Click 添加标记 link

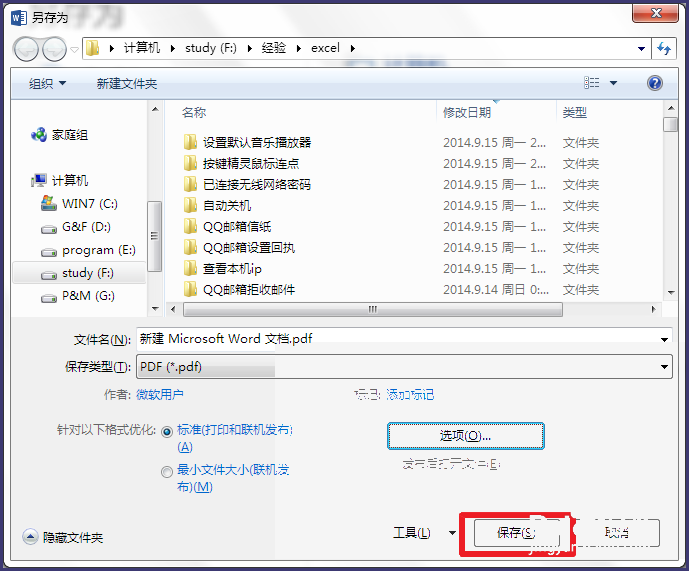point(410,395)
